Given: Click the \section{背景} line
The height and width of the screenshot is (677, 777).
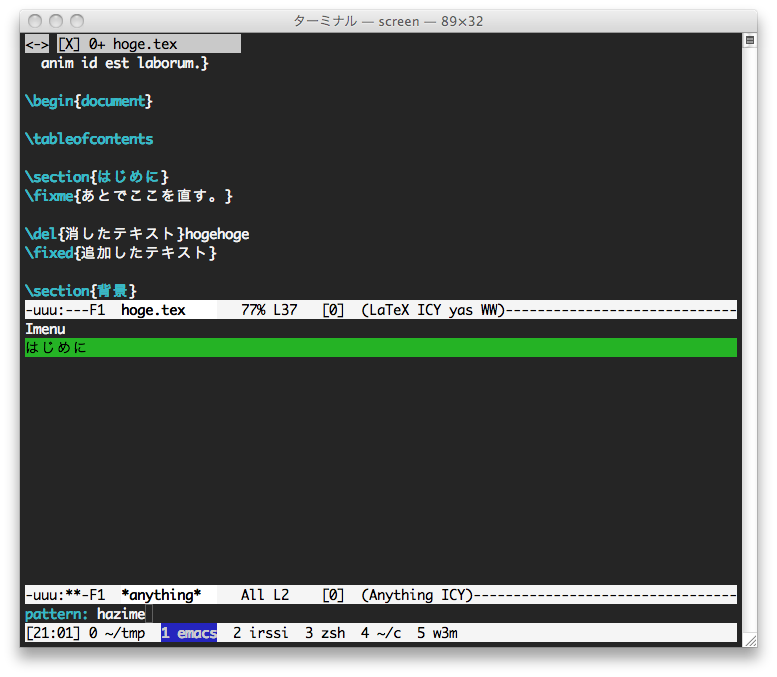Looking at the screenshot, I should click(x=81, y=291).
